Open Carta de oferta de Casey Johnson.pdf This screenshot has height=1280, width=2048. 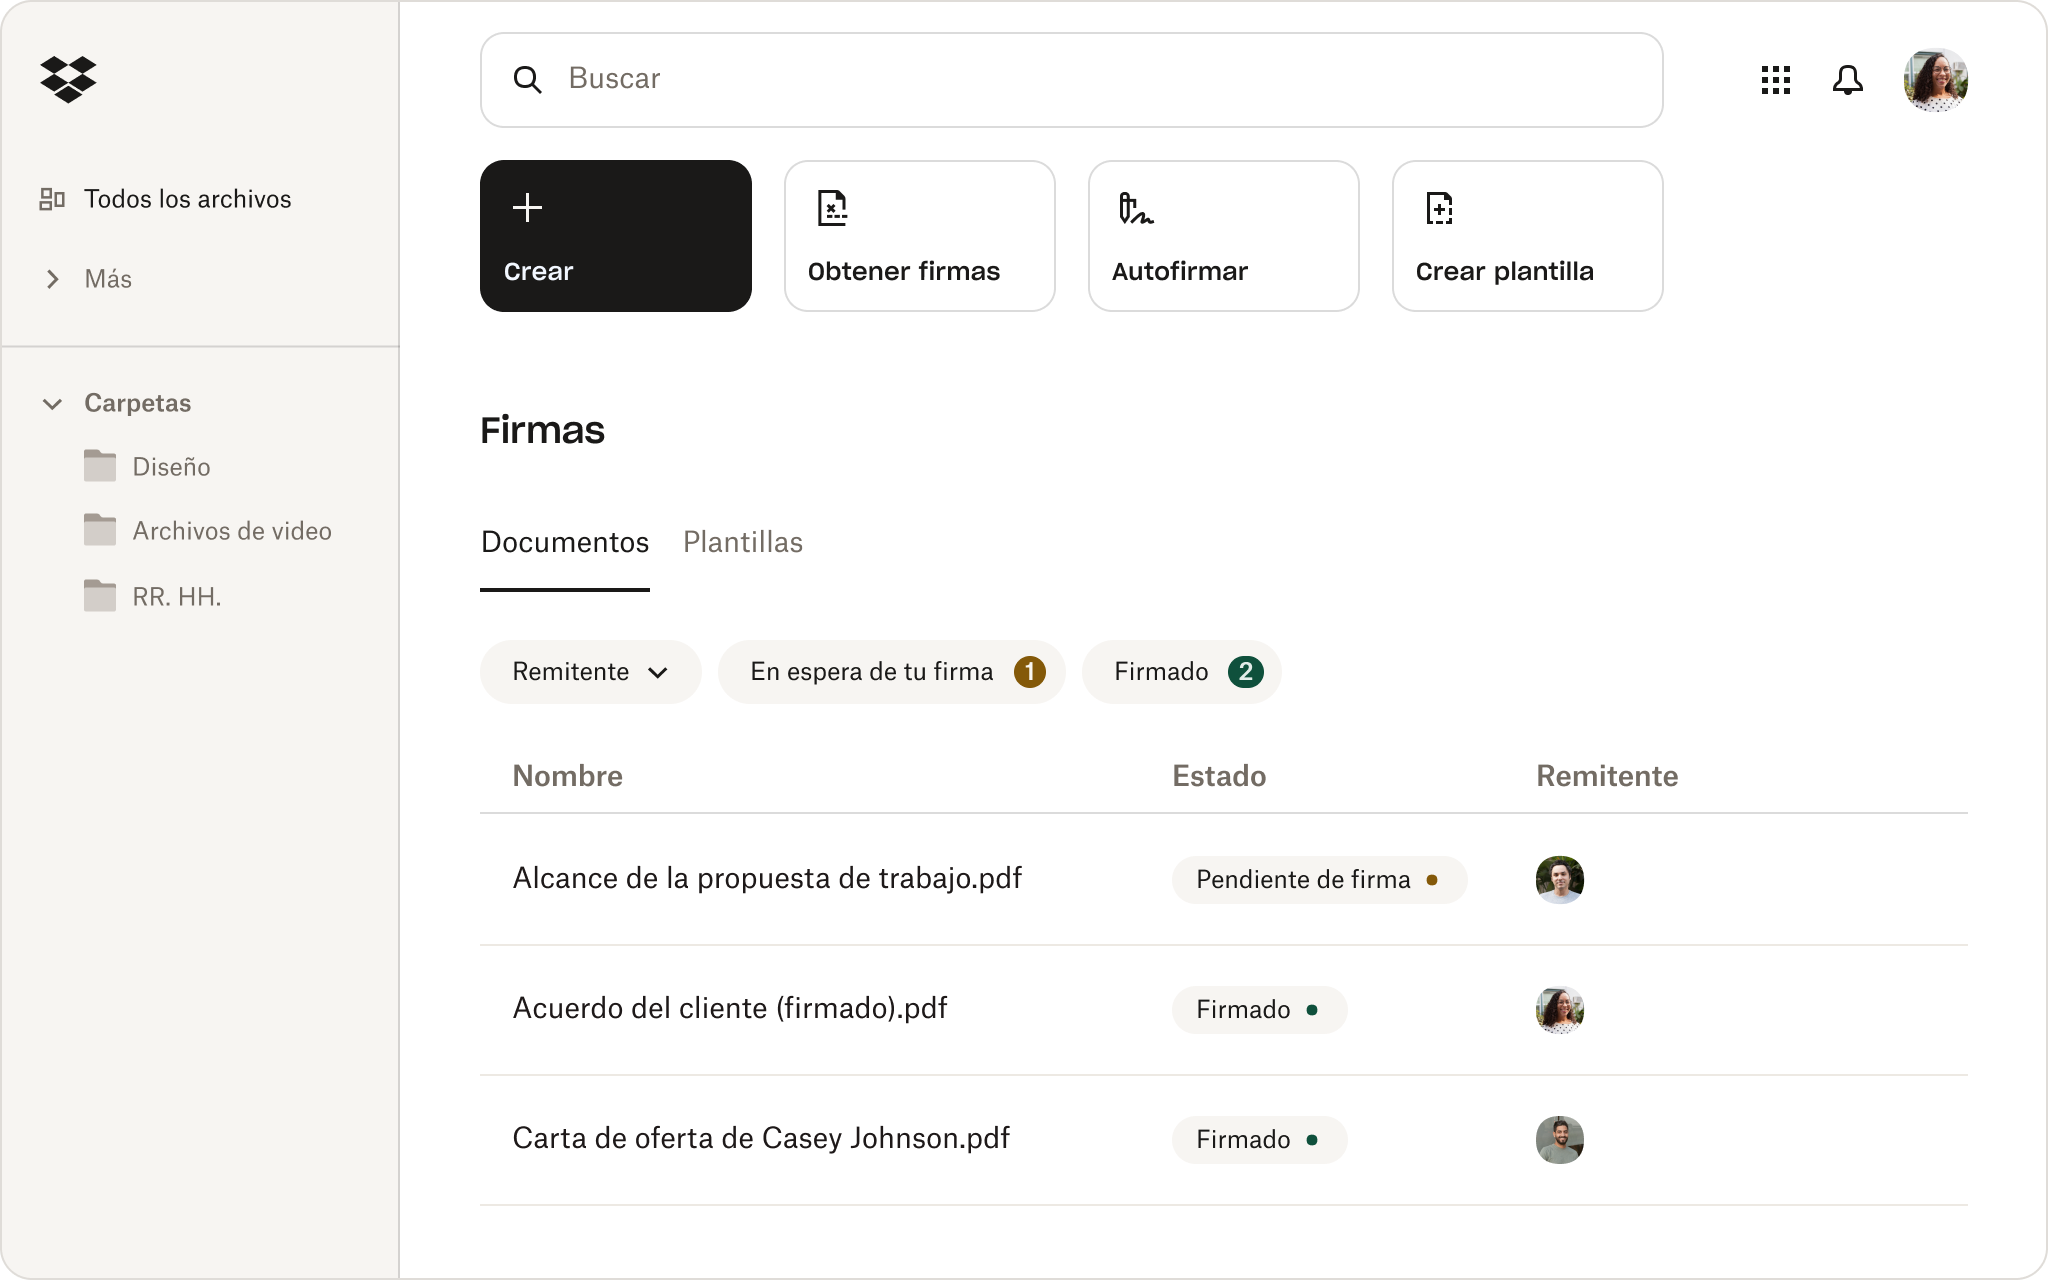(x=761, y=1138)
